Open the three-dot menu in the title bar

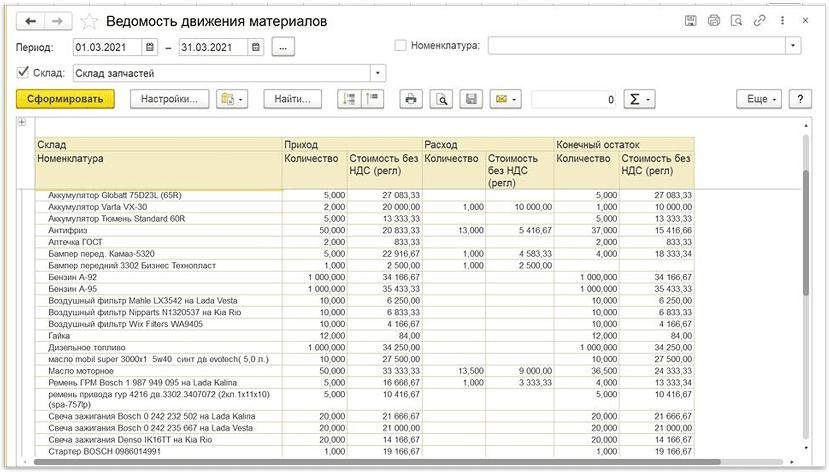(x=782, y=21)
